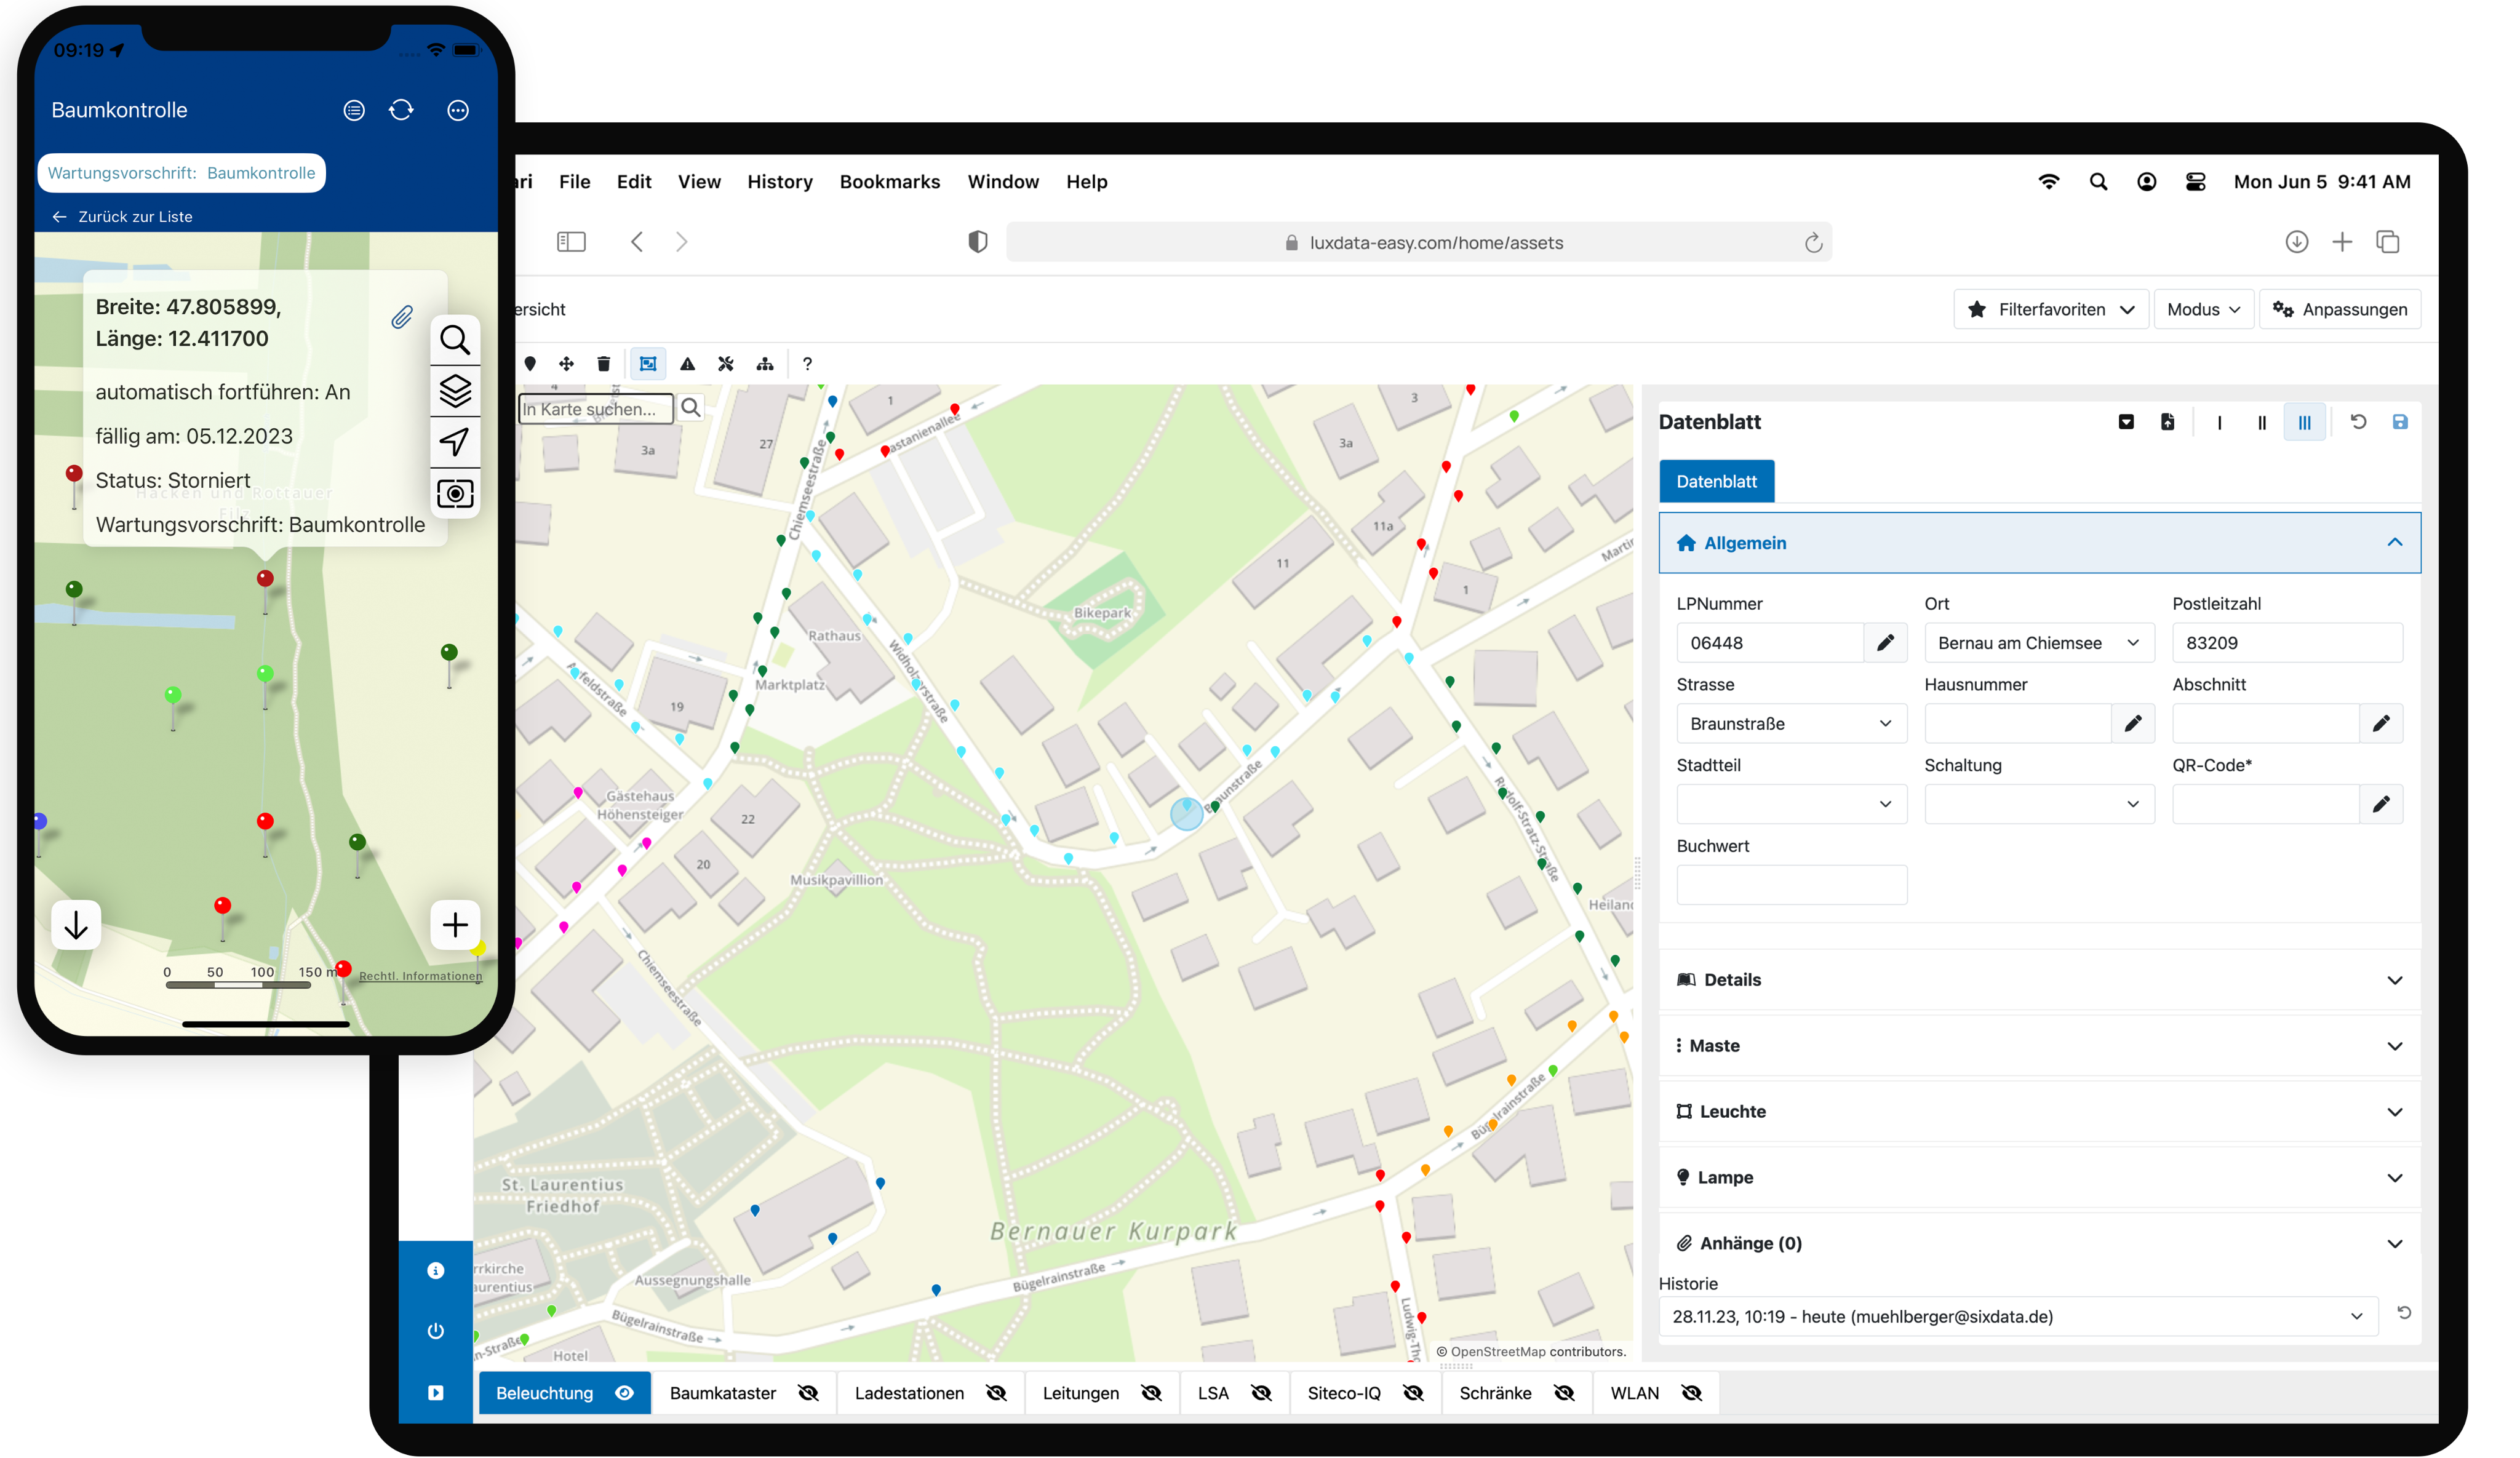This screenshot has width=2520, height=1458.
Task: Toggle Beleuchtung layer visibility eye
Action: click(625, 1393)
